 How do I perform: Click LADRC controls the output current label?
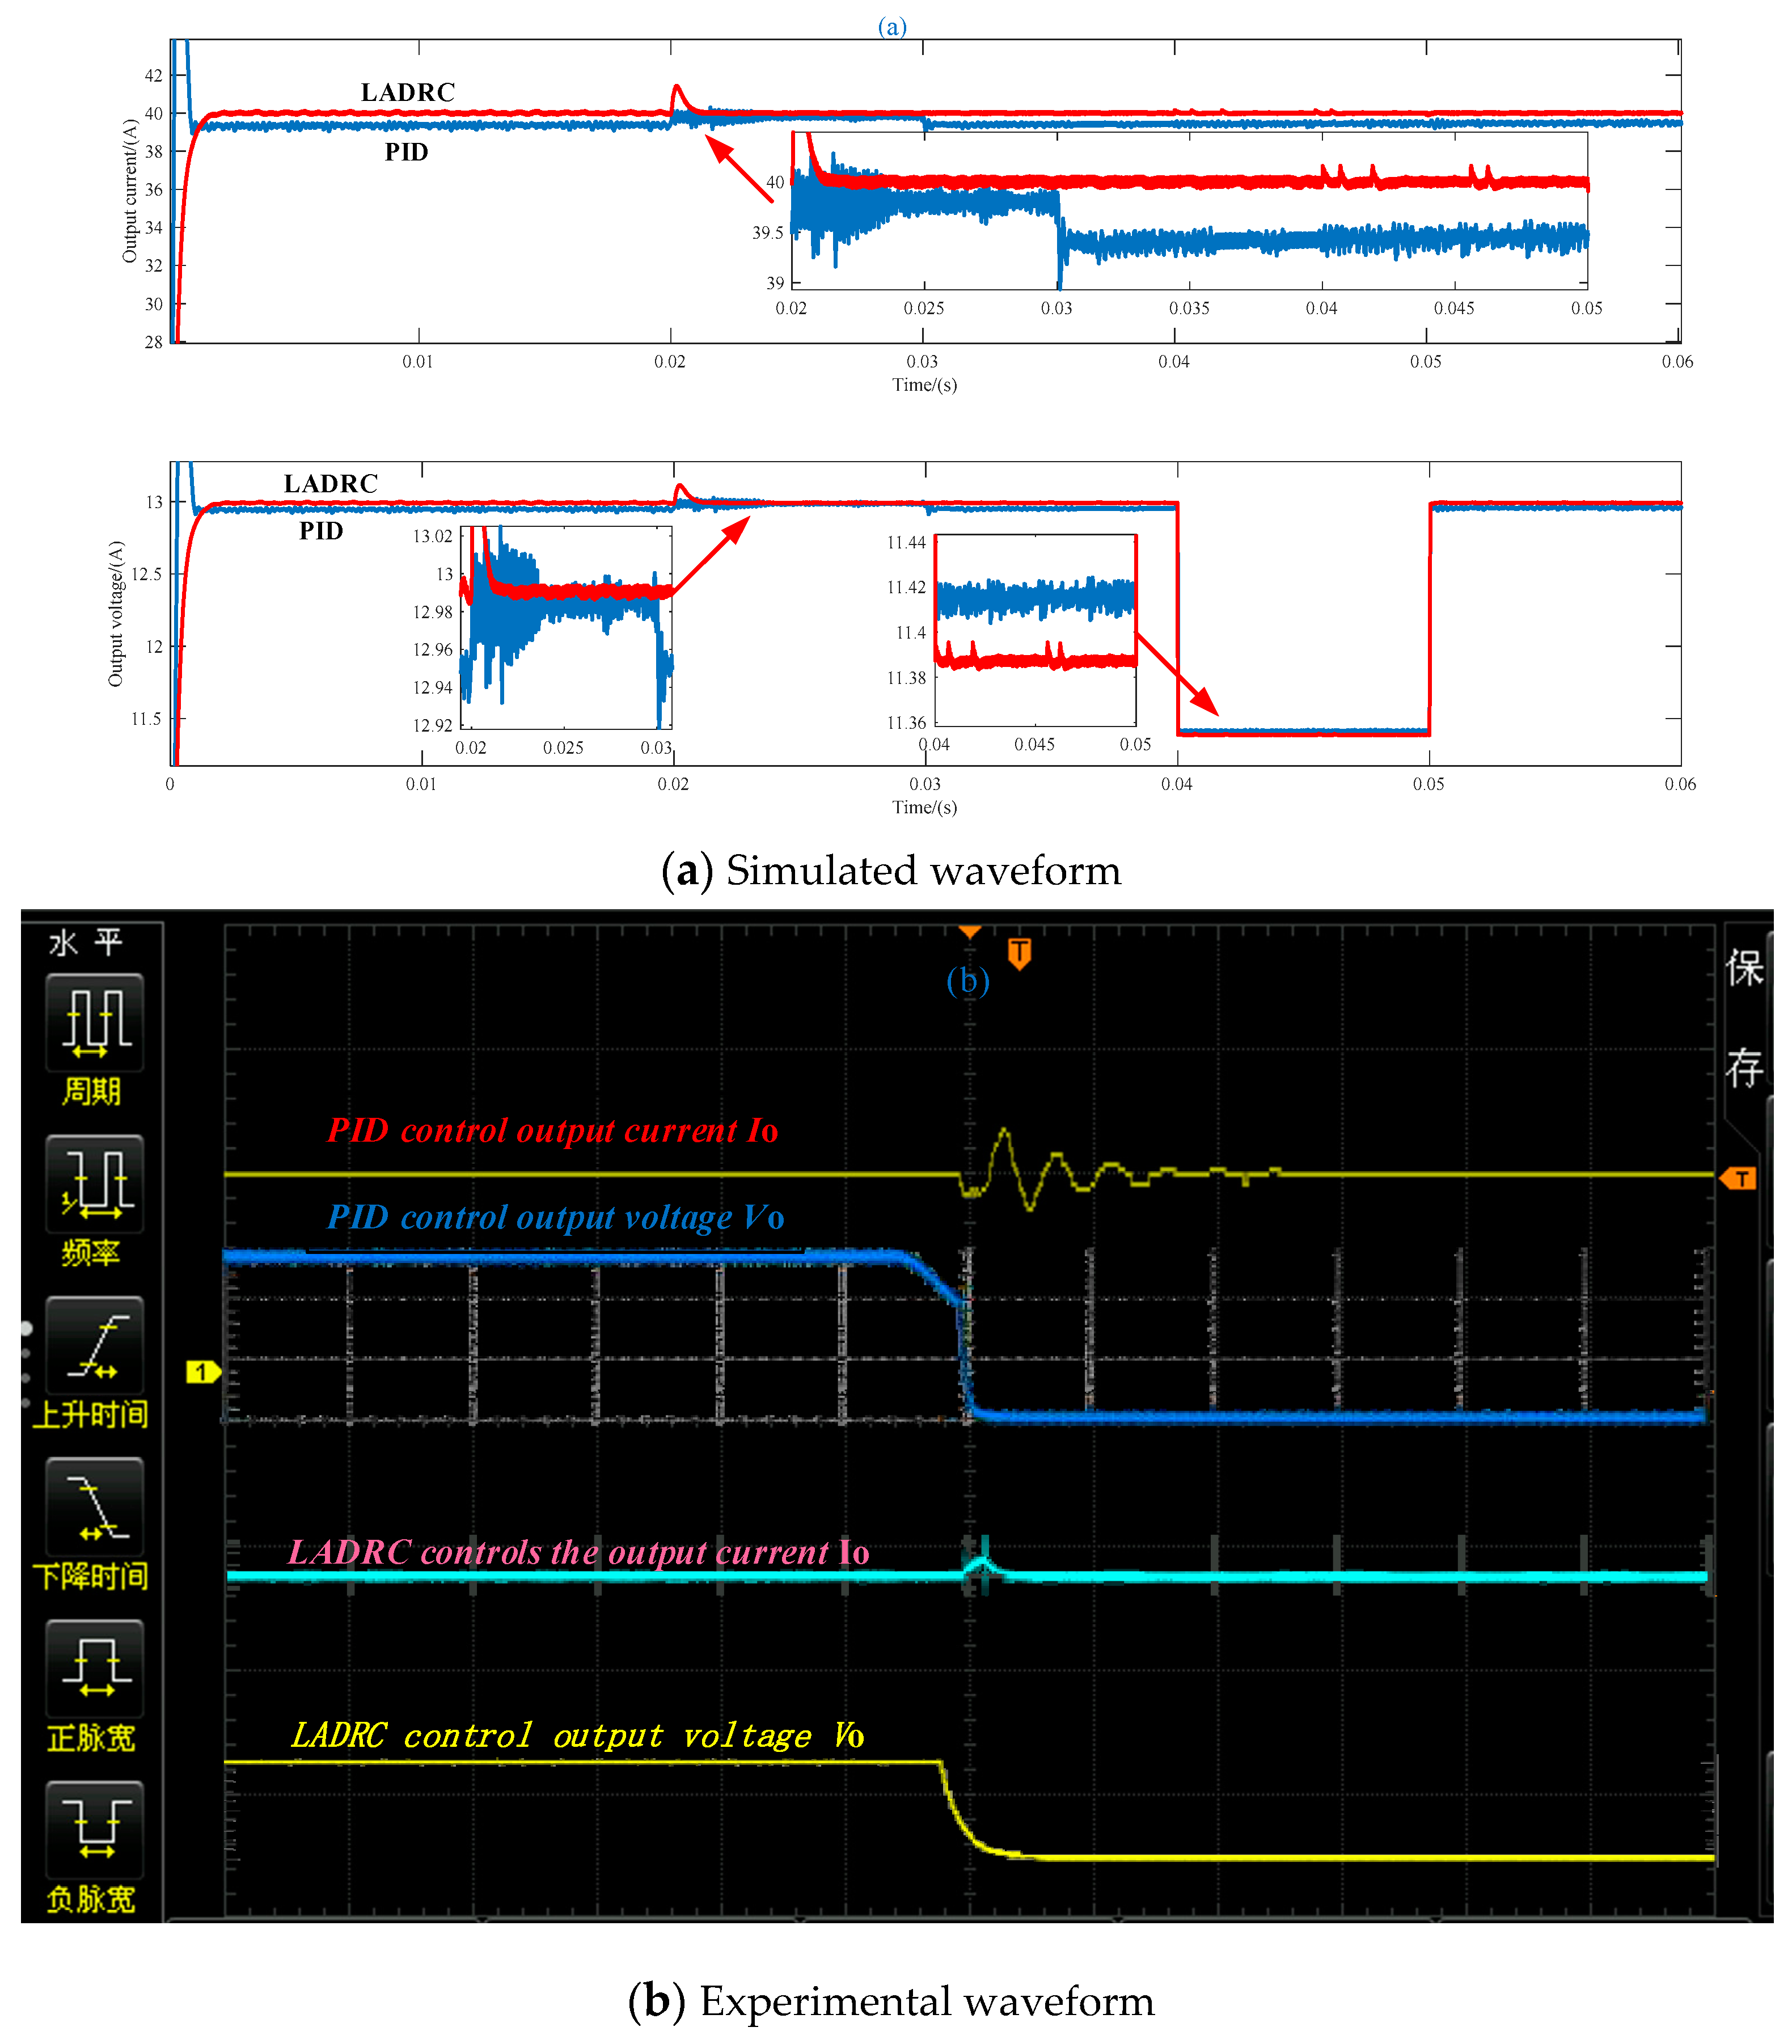[x=578, y=1552]
